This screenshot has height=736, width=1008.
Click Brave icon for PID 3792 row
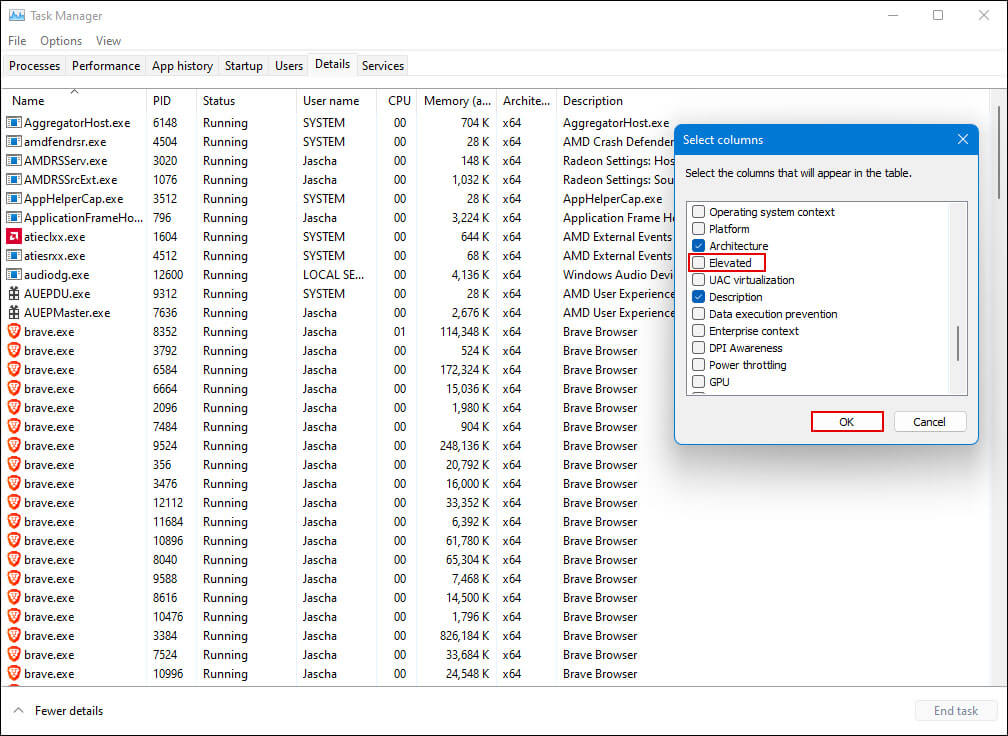(x=14, y=350)
